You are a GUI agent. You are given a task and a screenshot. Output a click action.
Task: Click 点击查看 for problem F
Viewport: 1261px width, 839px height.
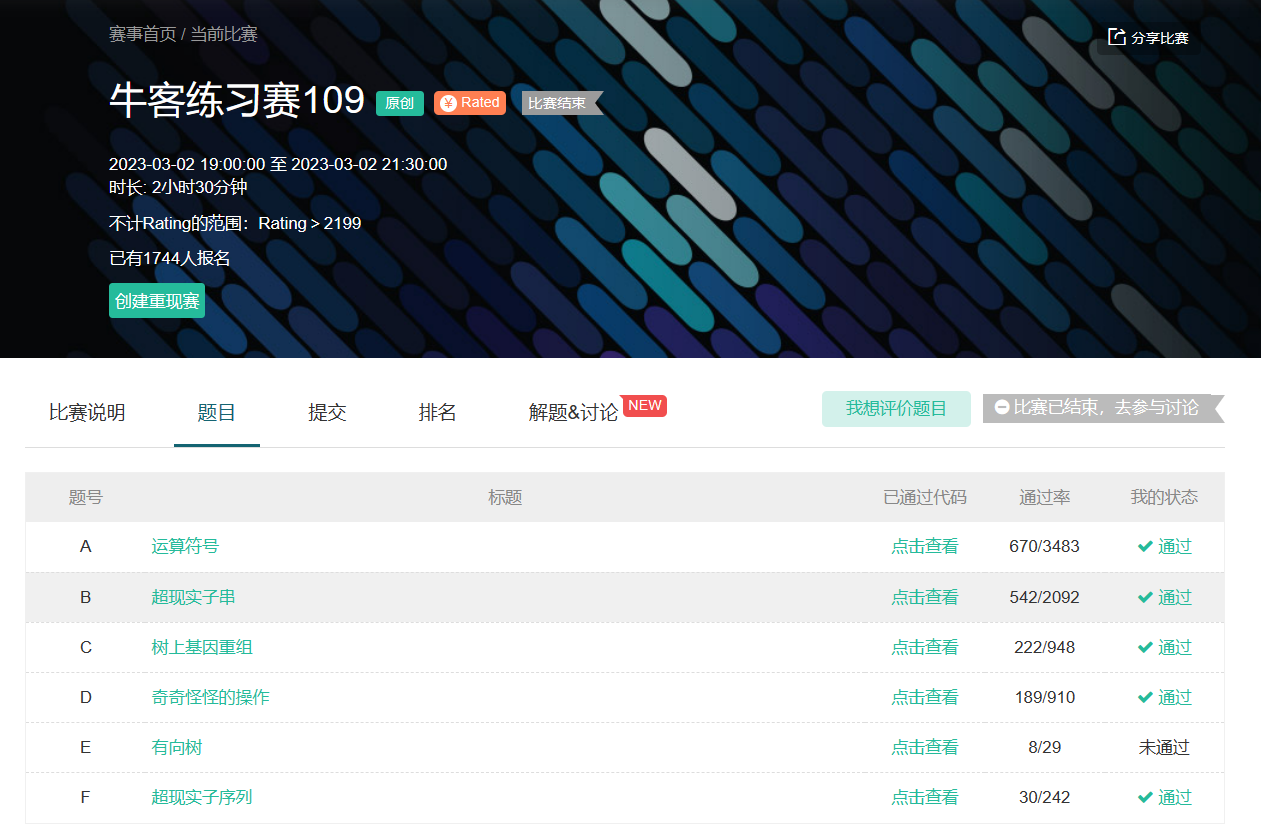[925, 797]
